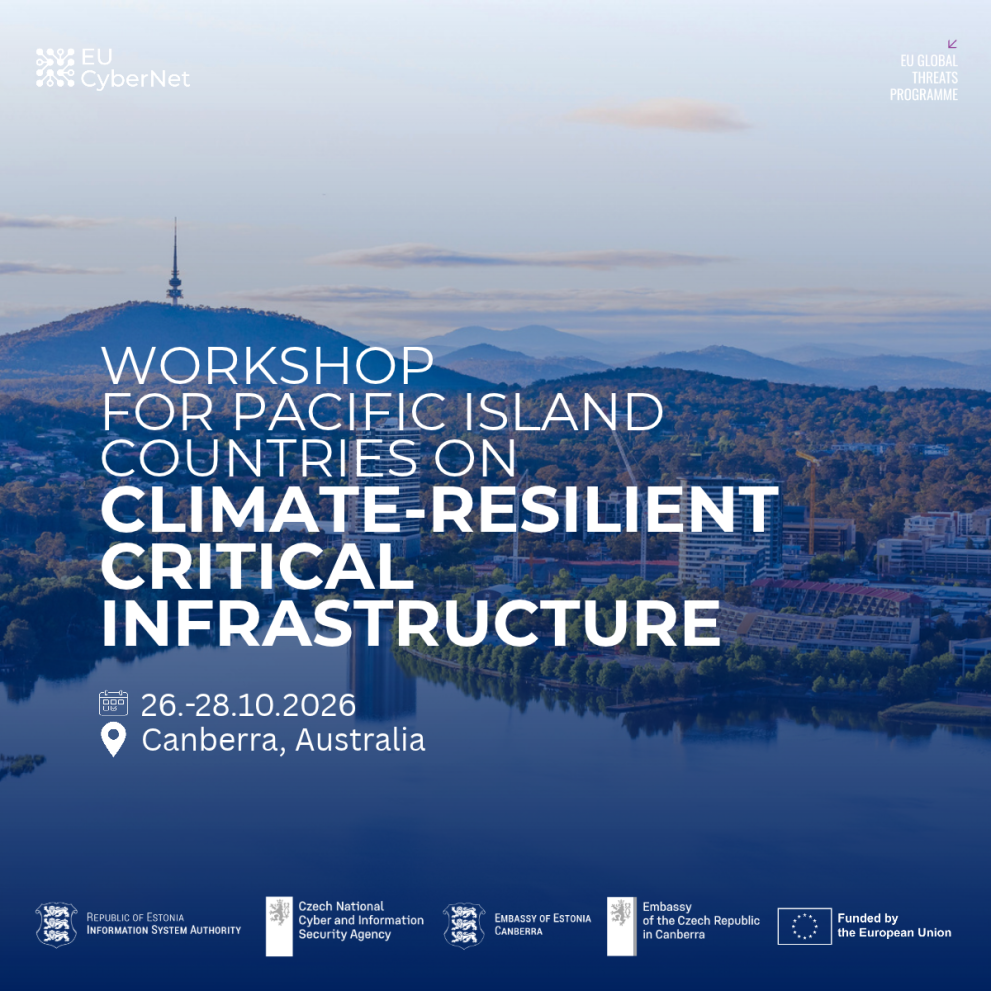The height and width of the screenshot is (991, 991).
Task: Click the Canberra, Australia location text
Action: [x=283, y=740]
